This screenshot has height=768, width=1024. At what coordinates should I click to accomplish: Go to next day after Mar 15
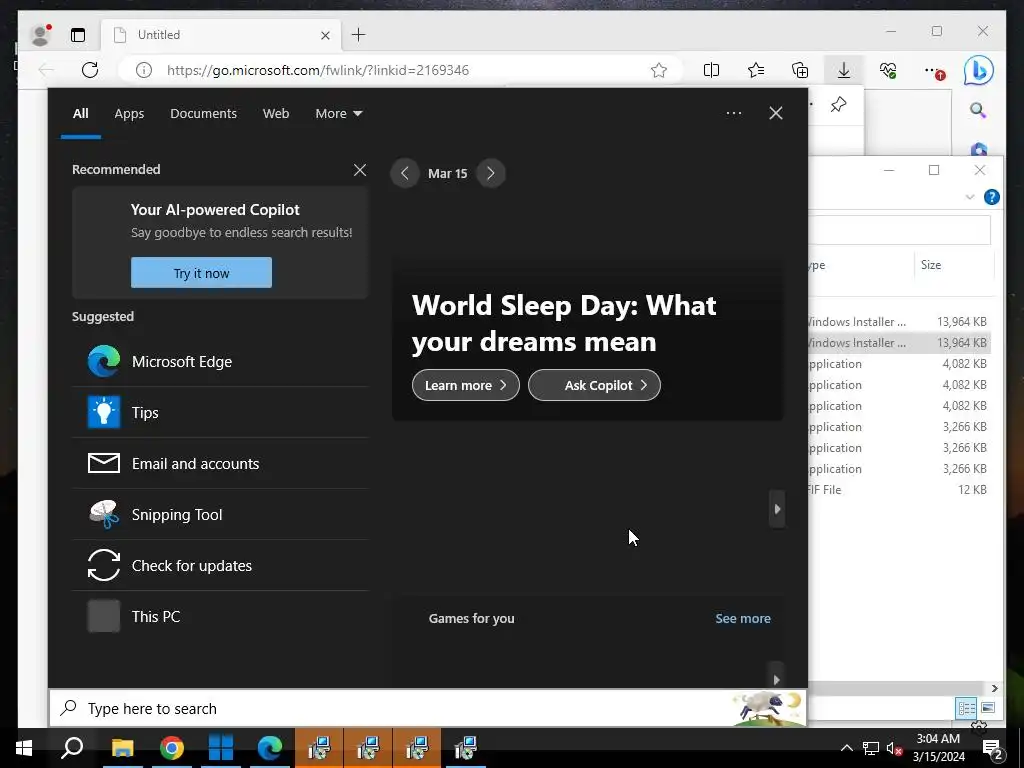(490, 173)
